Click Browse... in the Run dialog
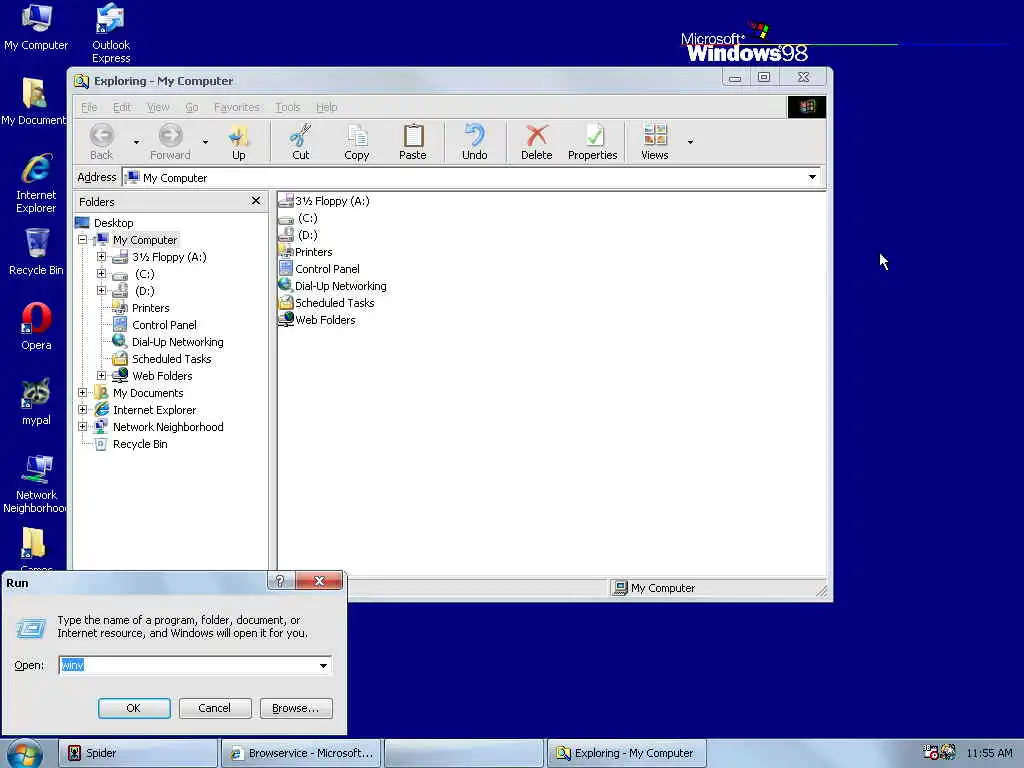 295,708
